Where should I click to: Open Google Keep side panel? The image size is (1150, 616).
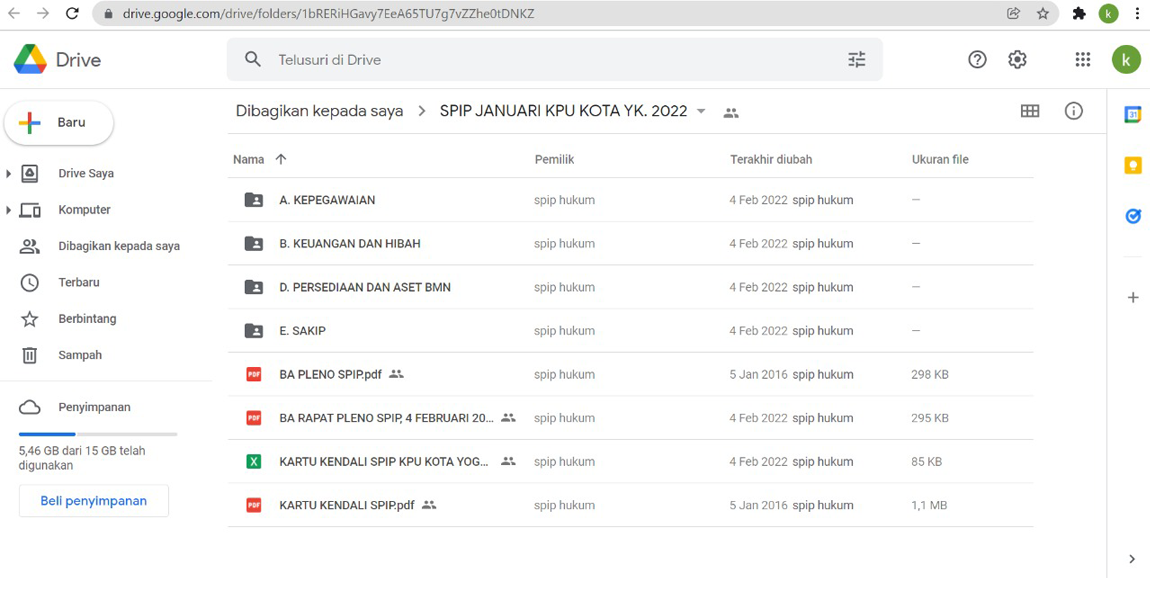tap(1132, 165)
